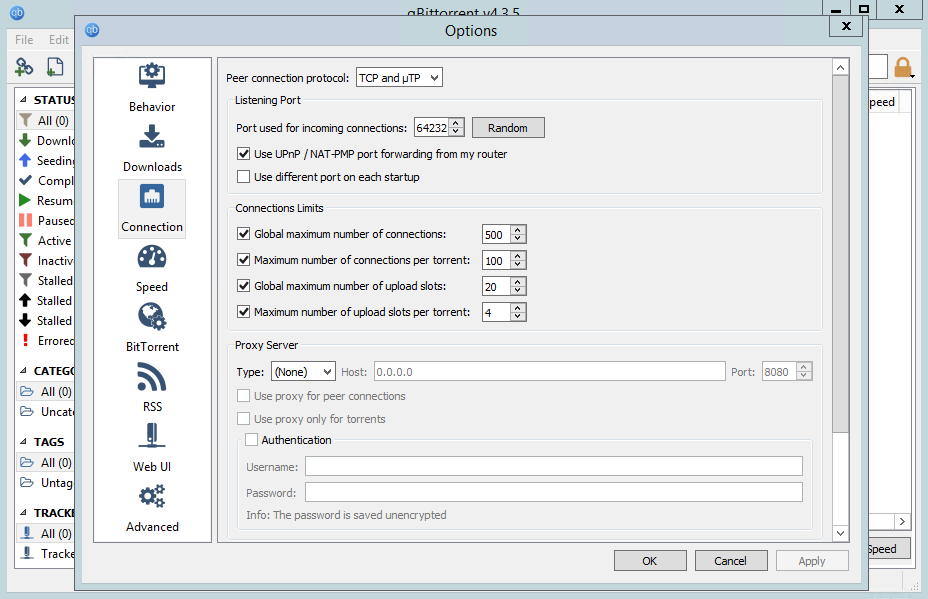This screenshot has height=599, width=928.
Task: Select the Inactive red funnel filter
Action: coord(25,260)
